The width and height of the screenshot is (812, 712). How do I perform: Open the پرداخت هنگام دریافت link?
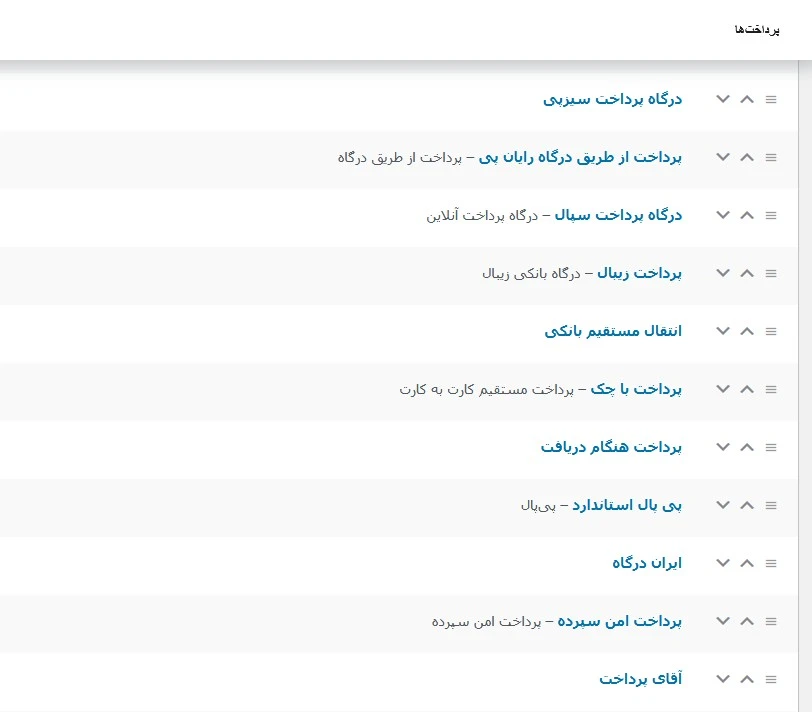pyautogui.click(x=611, y=447)
